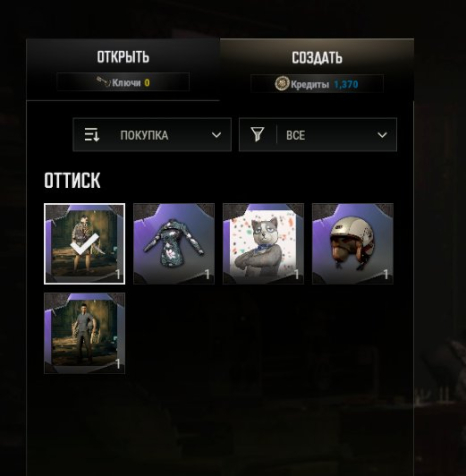
Task: Click the funnel filter icon
Action: 257,135
